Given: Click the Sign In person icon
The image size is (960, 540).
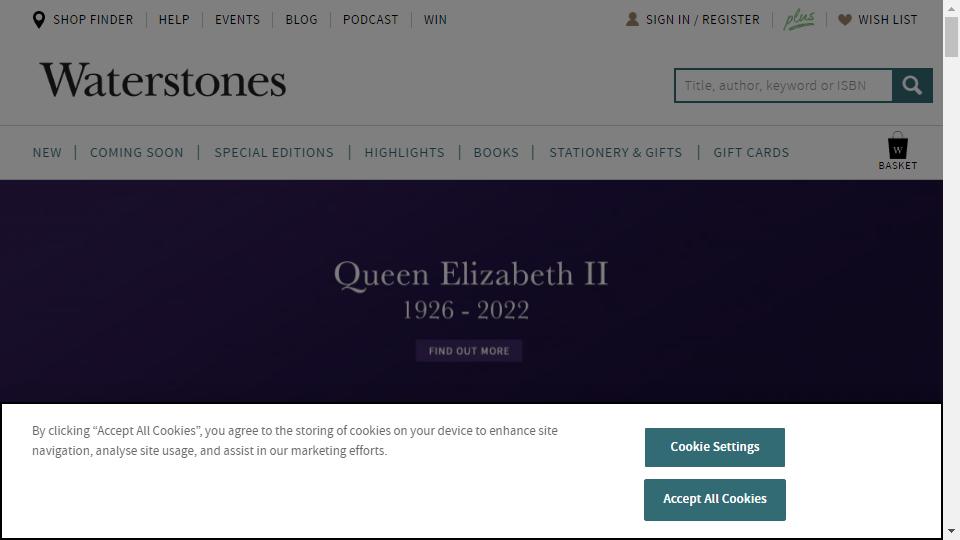Looking at the screenshot, I should (632, 19).
